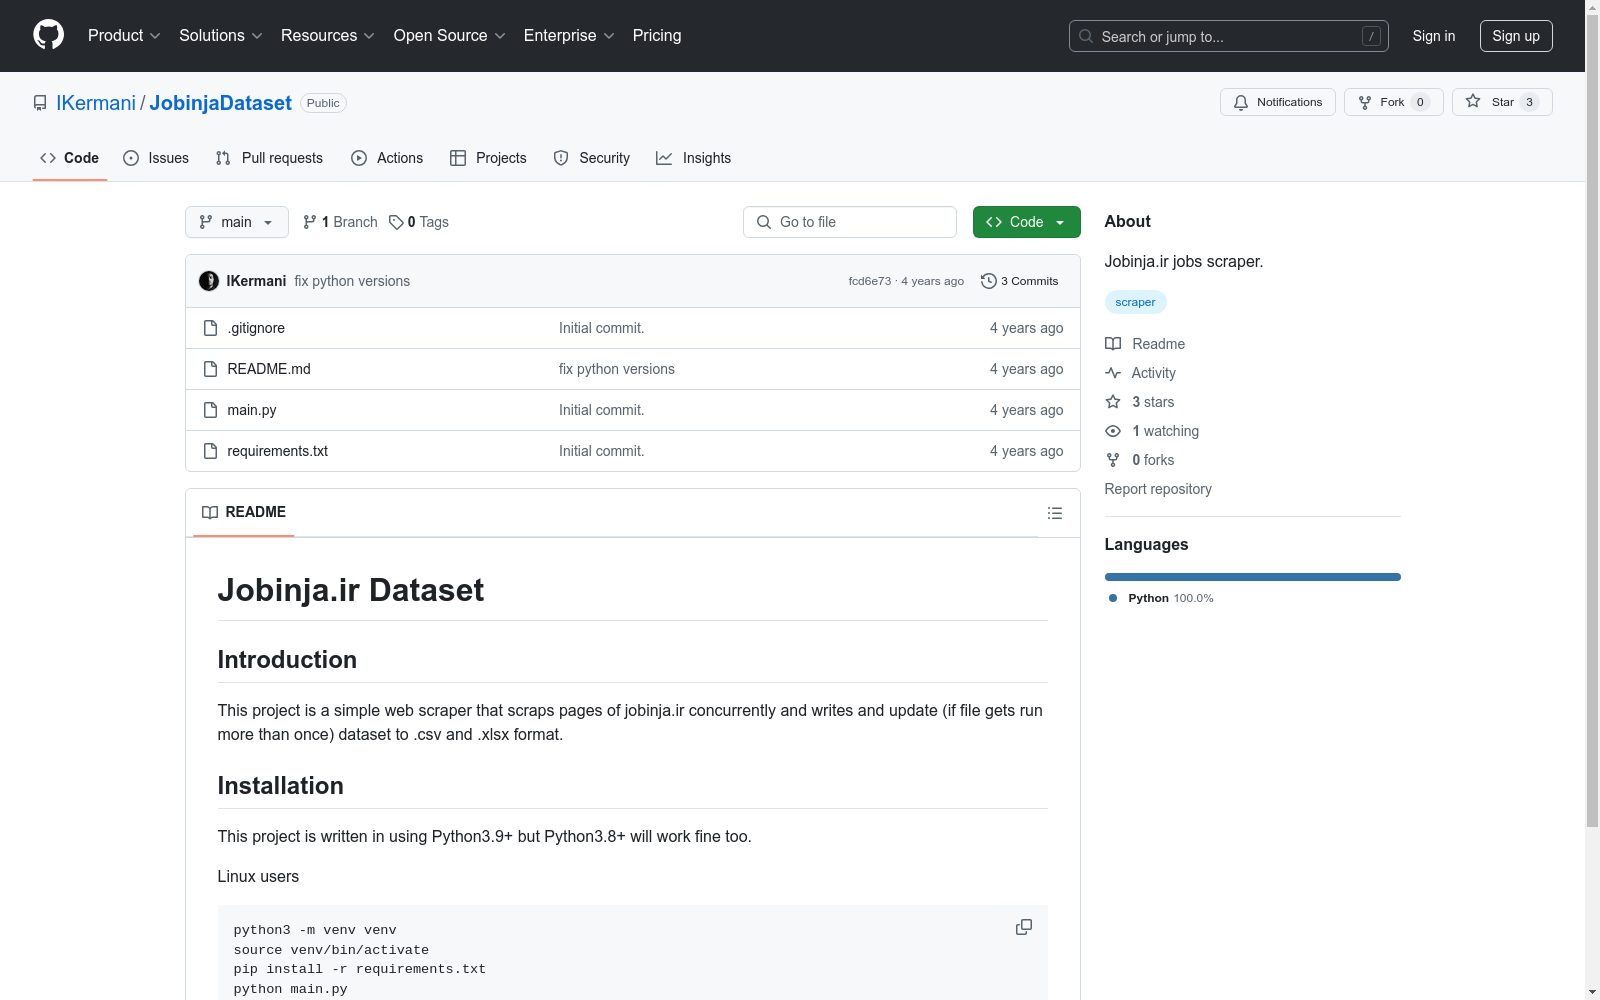Click the IKermani commit author avatar
This screenshot has height=1000, width=1600.
coord(209,281)
